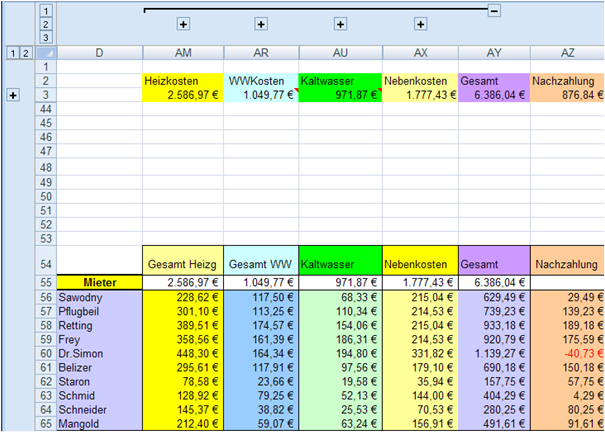The height and width of the screenshot is (432, 605).
Task: Select the yellow Heizkosten cell
Action: point(183,80)
